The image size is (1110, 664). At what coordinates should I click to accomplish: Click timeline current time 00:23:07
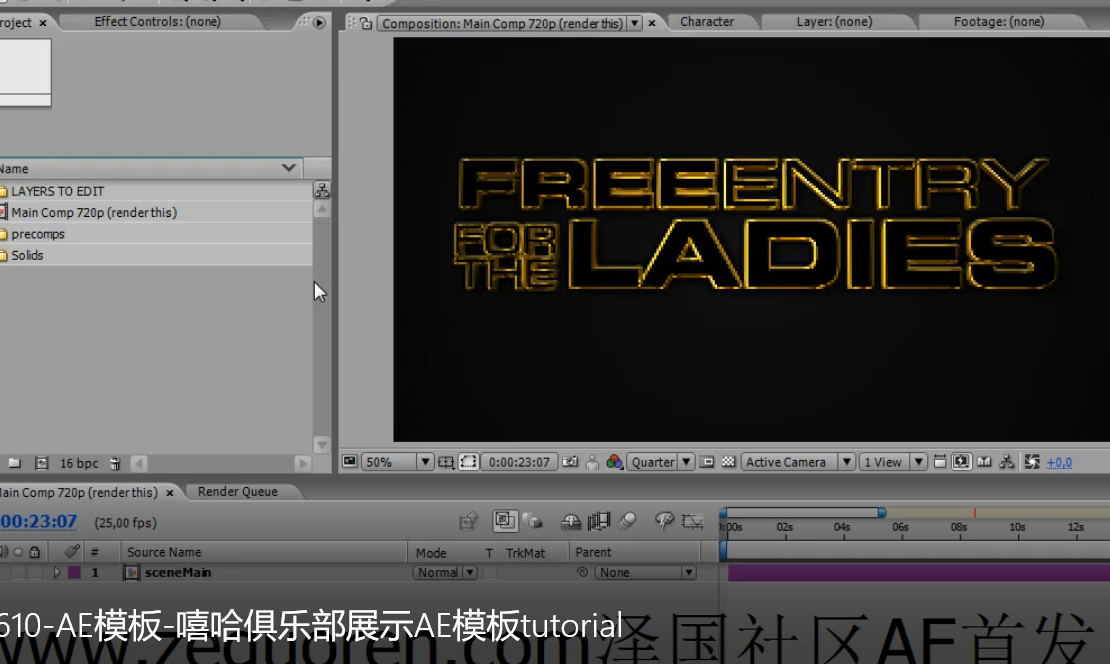pyautogui.click(x=38, y=522)
